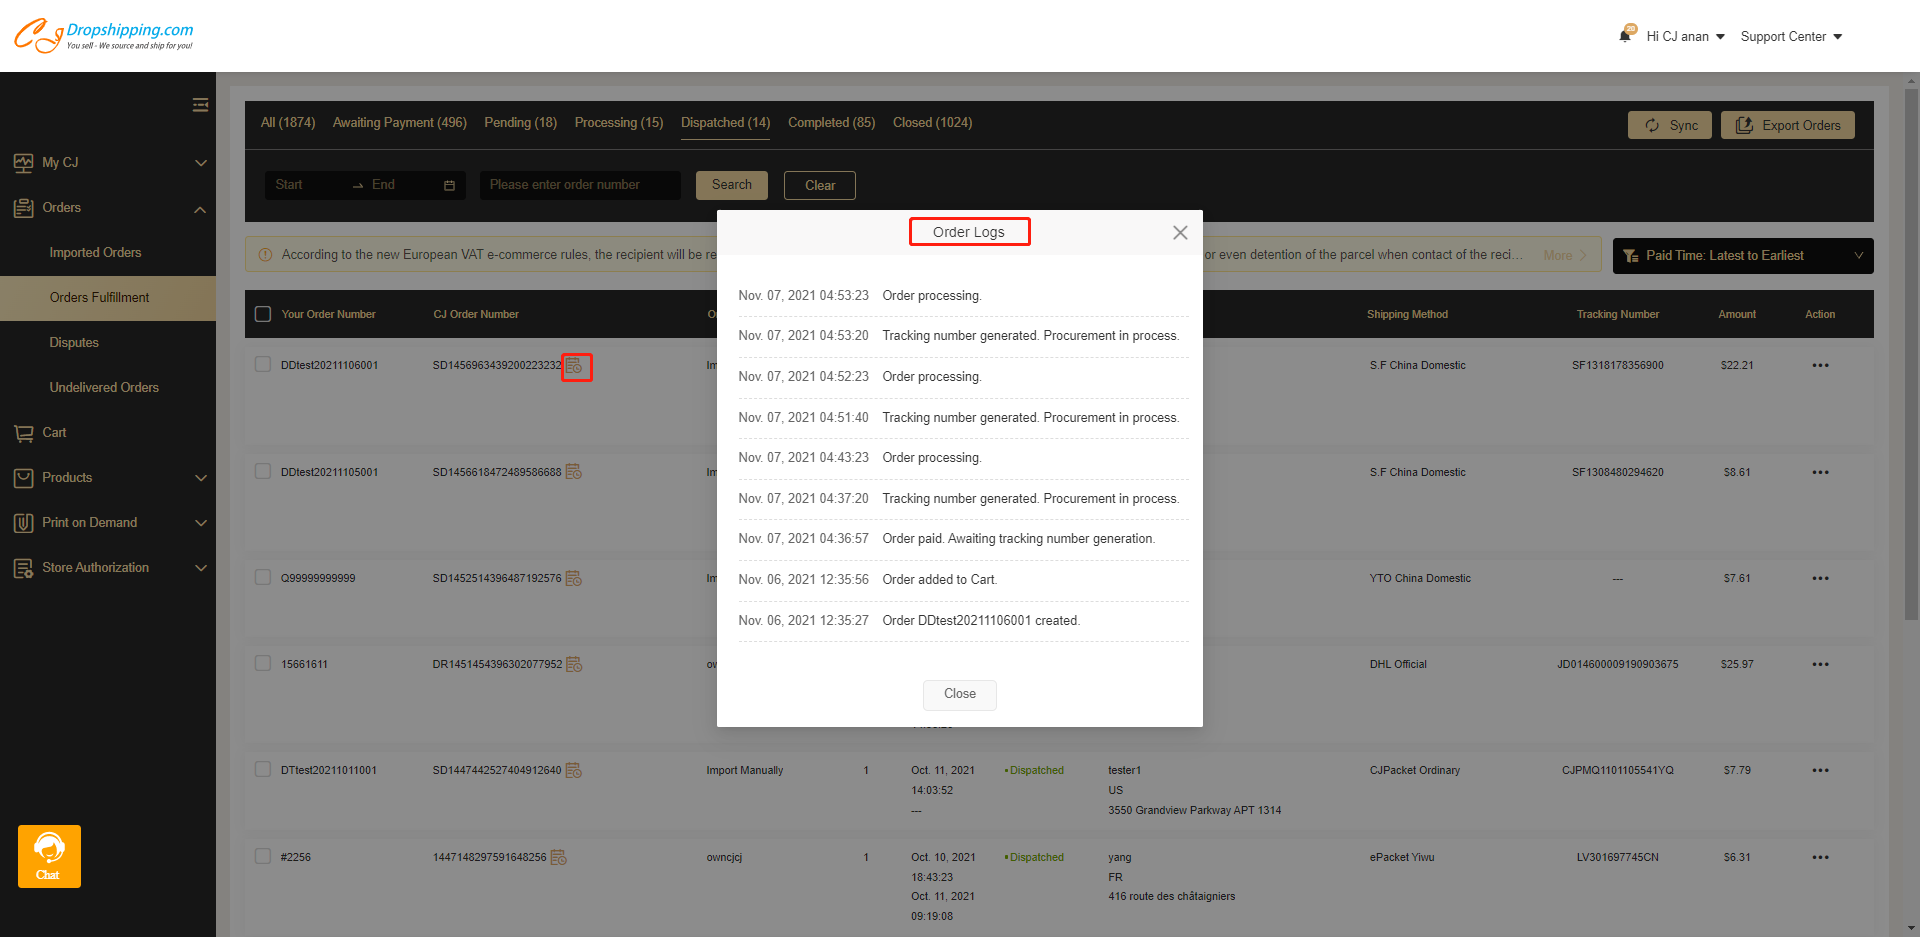Select checkbox for order DTtest20211011001
This screenshot has width=1920, height=937.
(x=263, y=770)
